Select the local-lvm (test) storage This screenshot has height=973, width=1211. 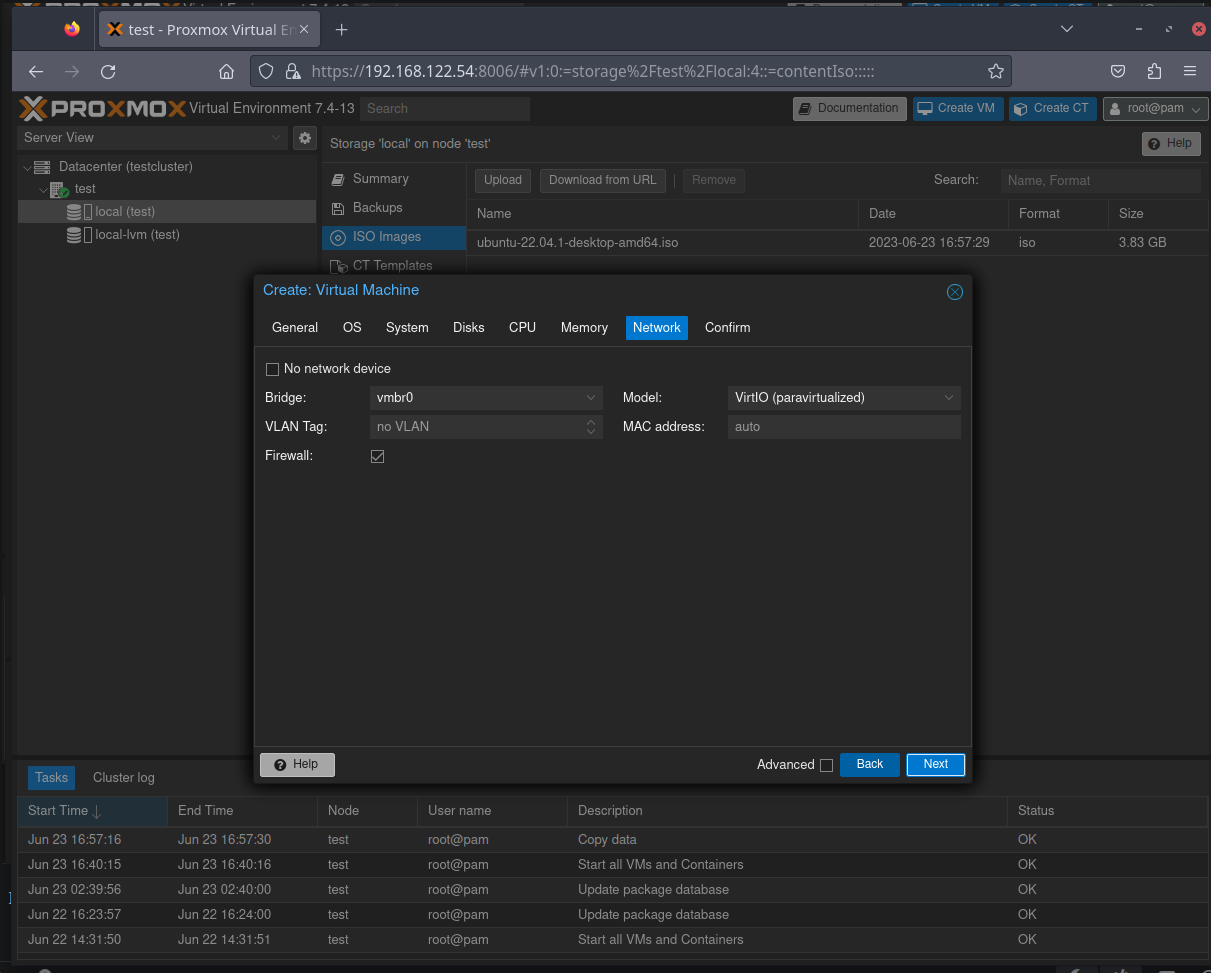[x=137, y=235]
